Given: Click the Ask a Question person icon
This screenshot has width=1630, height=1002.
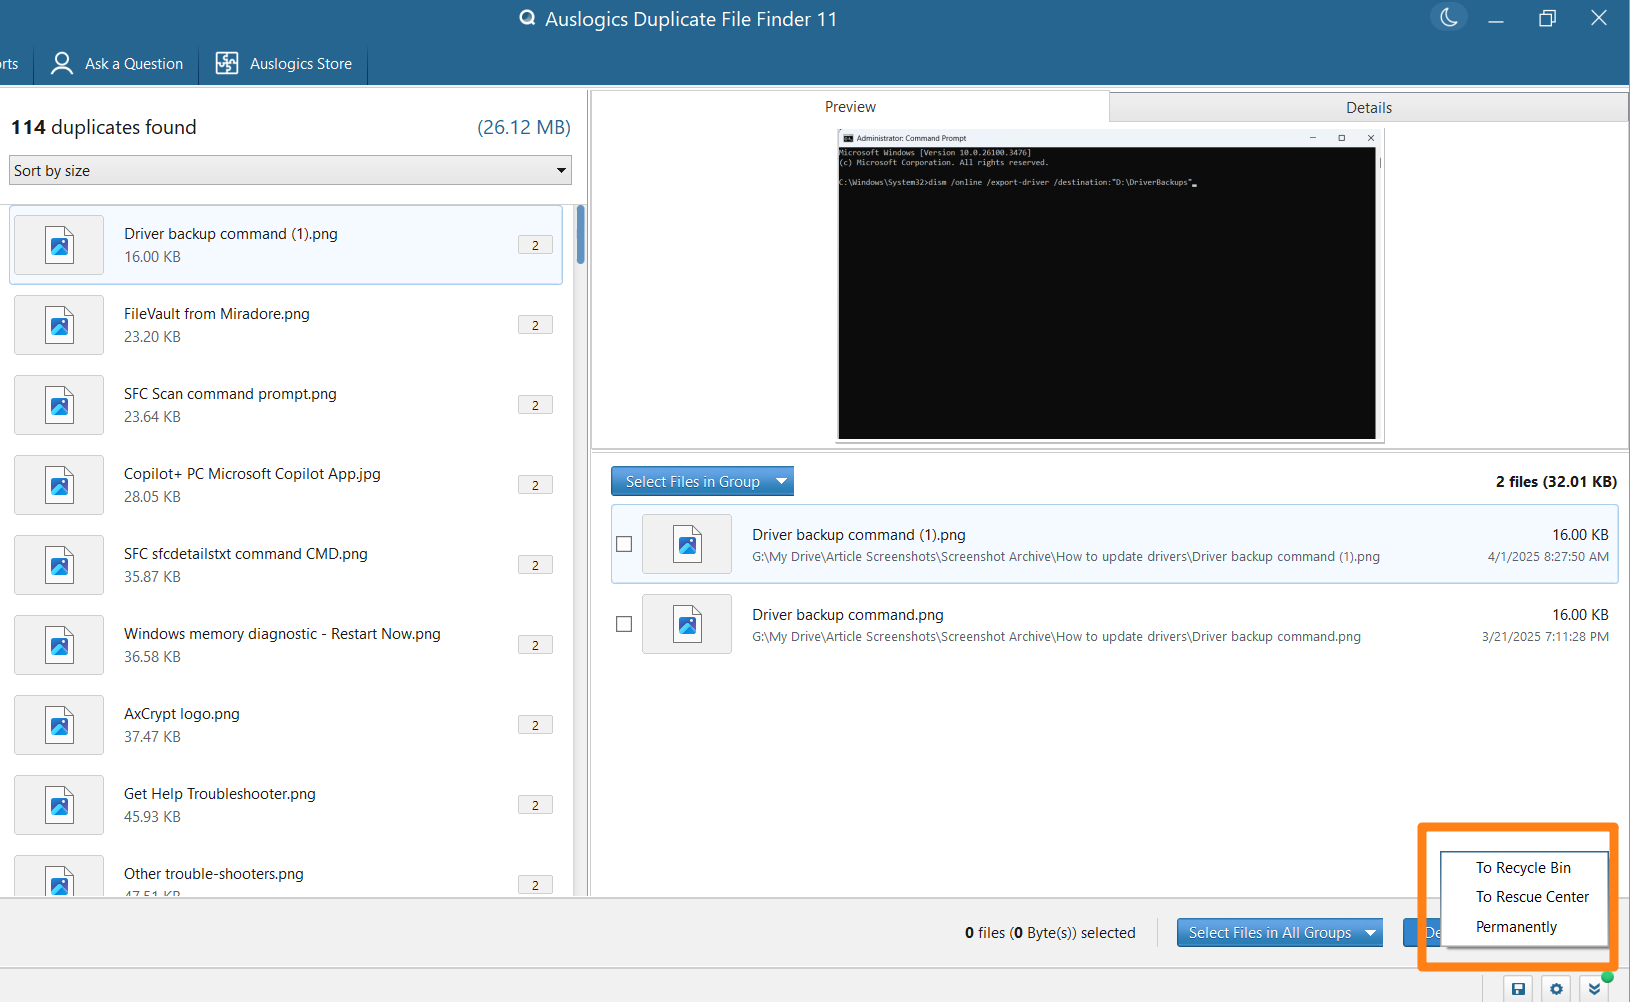Looking at the screenshot, I should [x=62, y=64].
